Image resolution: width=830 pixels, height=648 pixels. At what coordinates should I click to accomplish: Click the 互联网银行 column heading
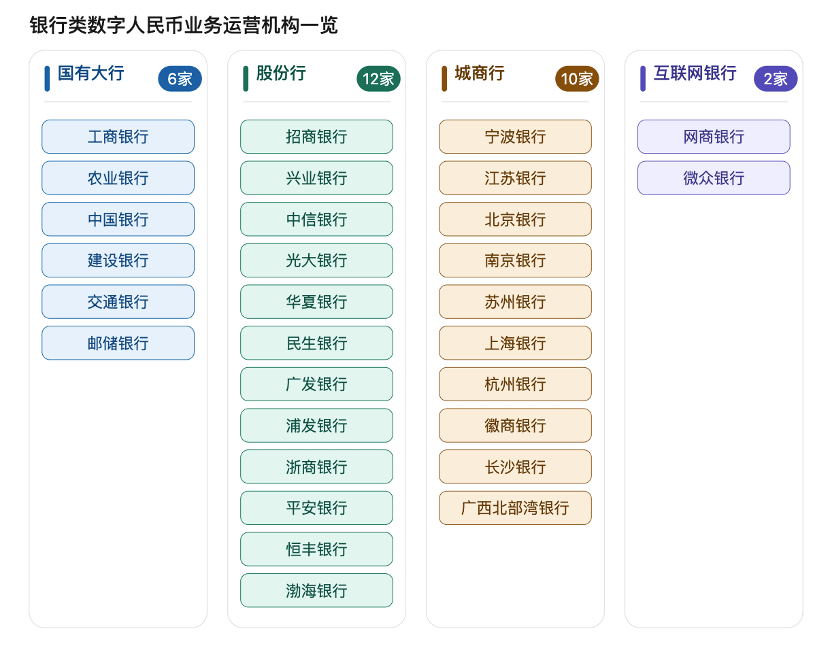click(695, 73)
